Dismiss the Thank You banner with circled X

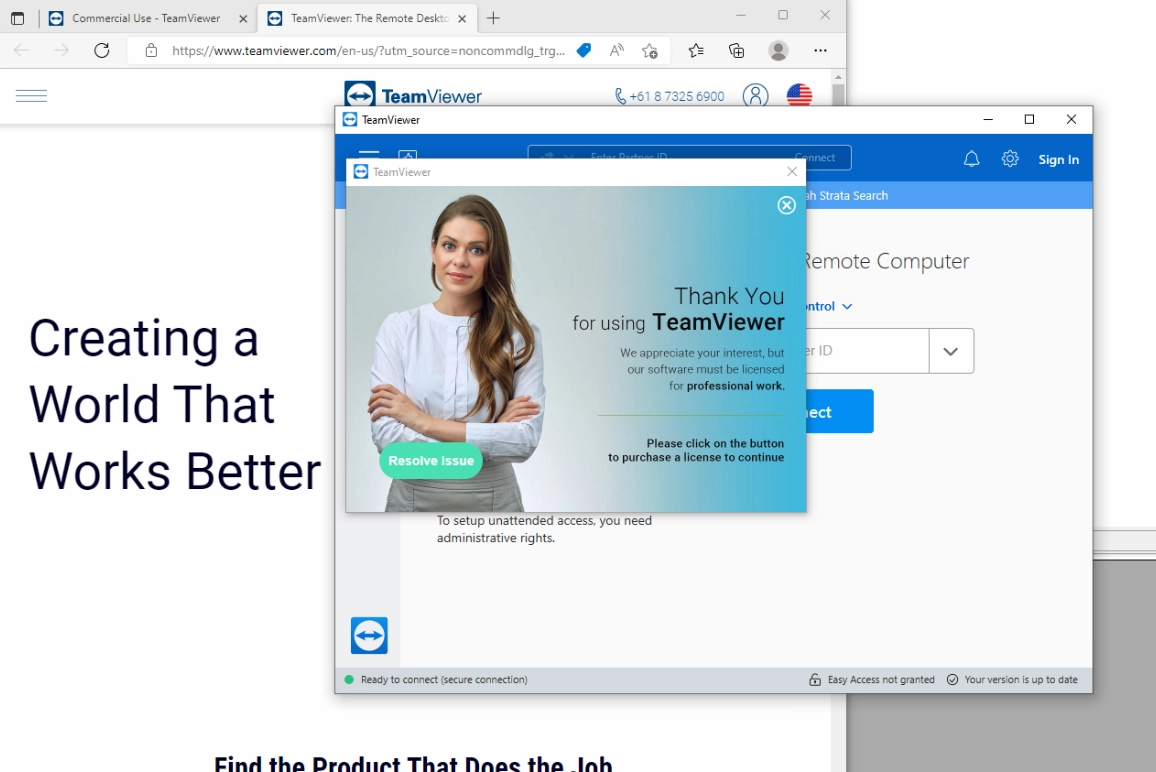(x=787, y=205)
